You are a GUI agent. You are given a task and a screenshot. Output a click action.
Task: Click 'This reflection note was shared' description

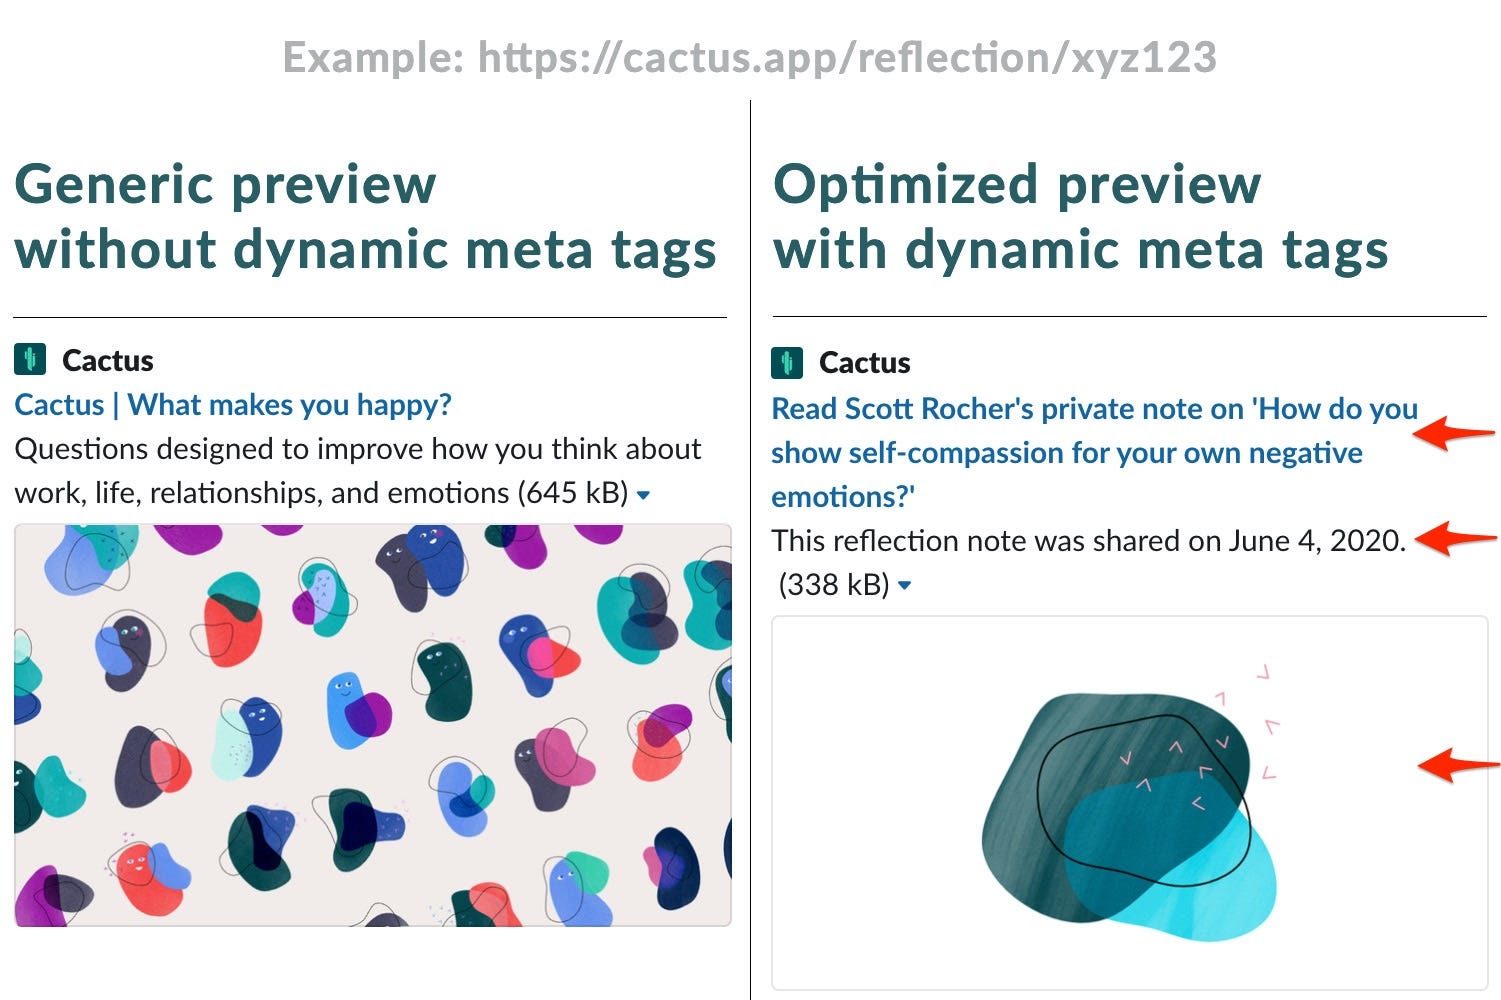pyautogui.click(x=1089, y=541)
